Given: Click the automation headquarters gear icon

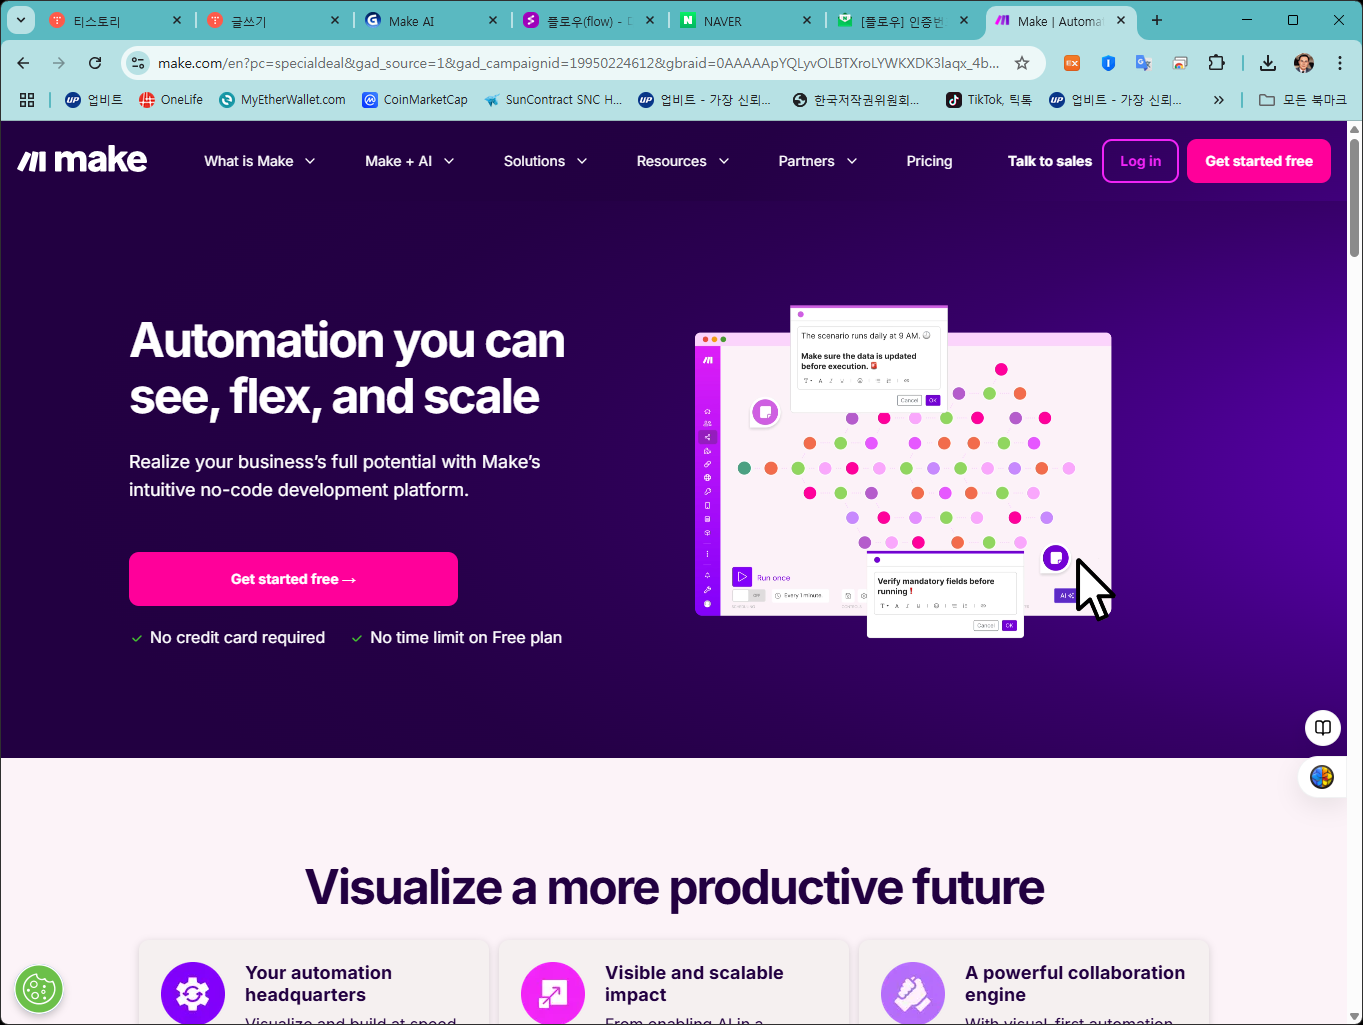Looking at the screenshot, I should pyautogui.click(x=193, y=993).
